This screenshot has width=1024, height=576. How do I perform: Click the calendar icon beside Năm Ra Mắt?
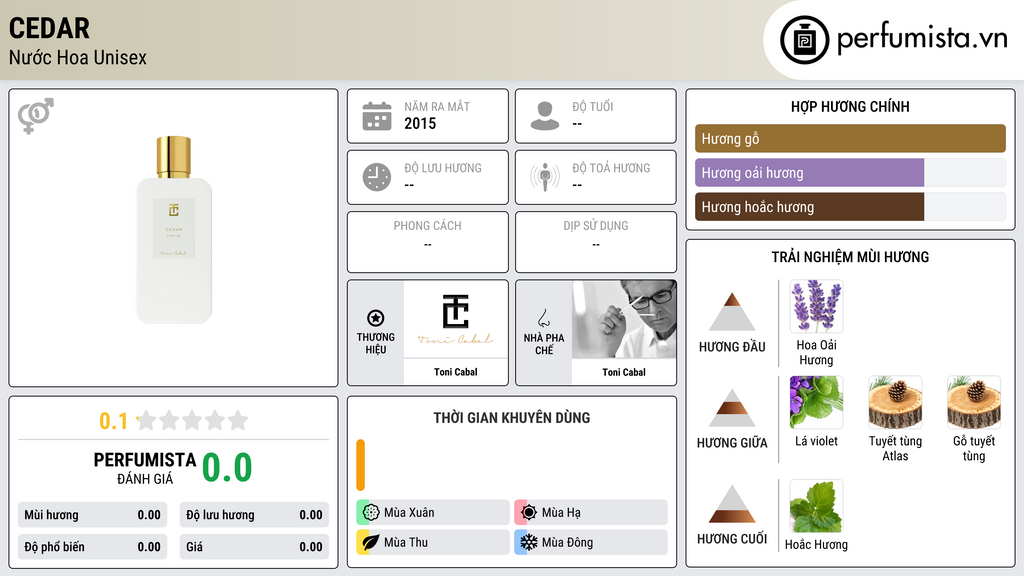click(377, 116)
